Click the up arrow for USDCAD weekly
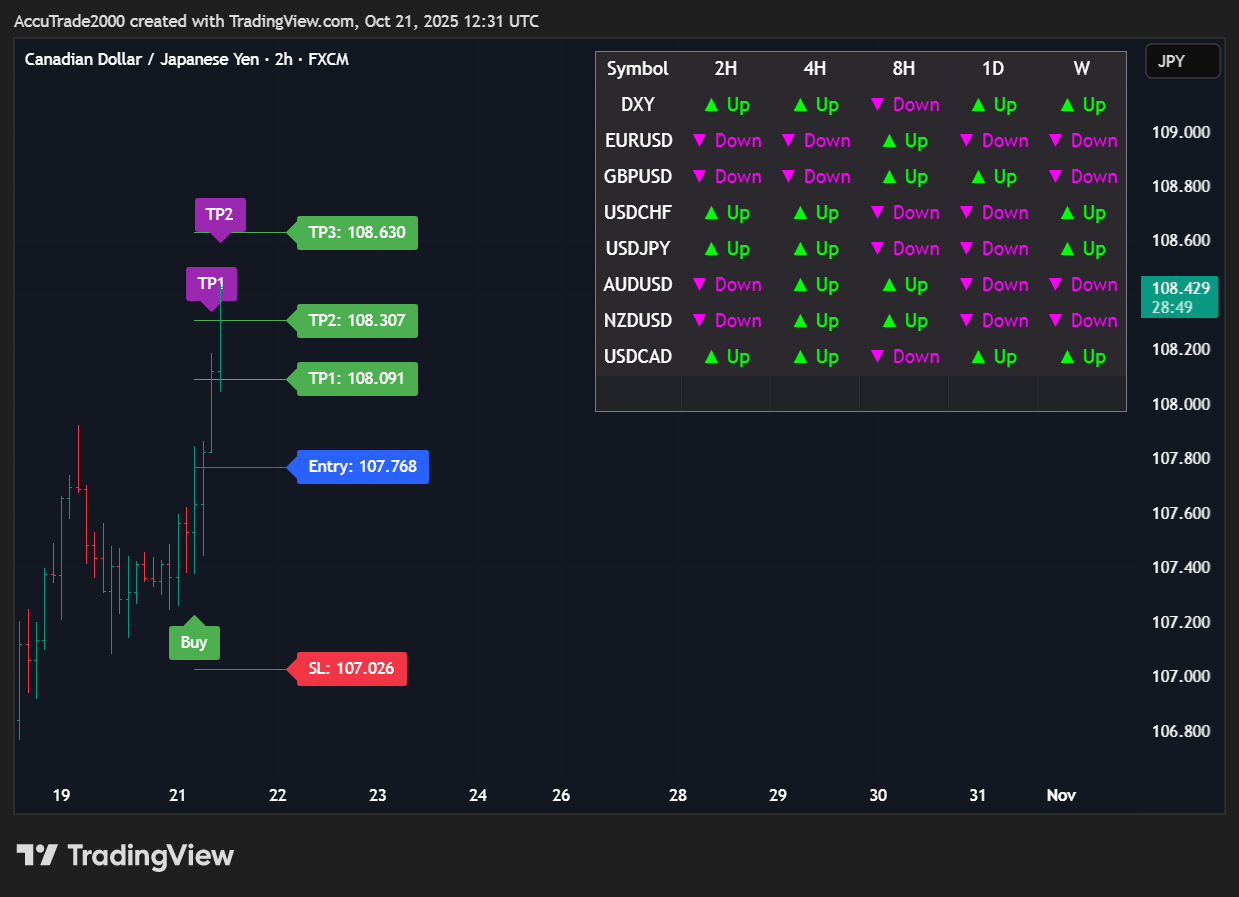Screen dimensions: 1239x897 1067,357
